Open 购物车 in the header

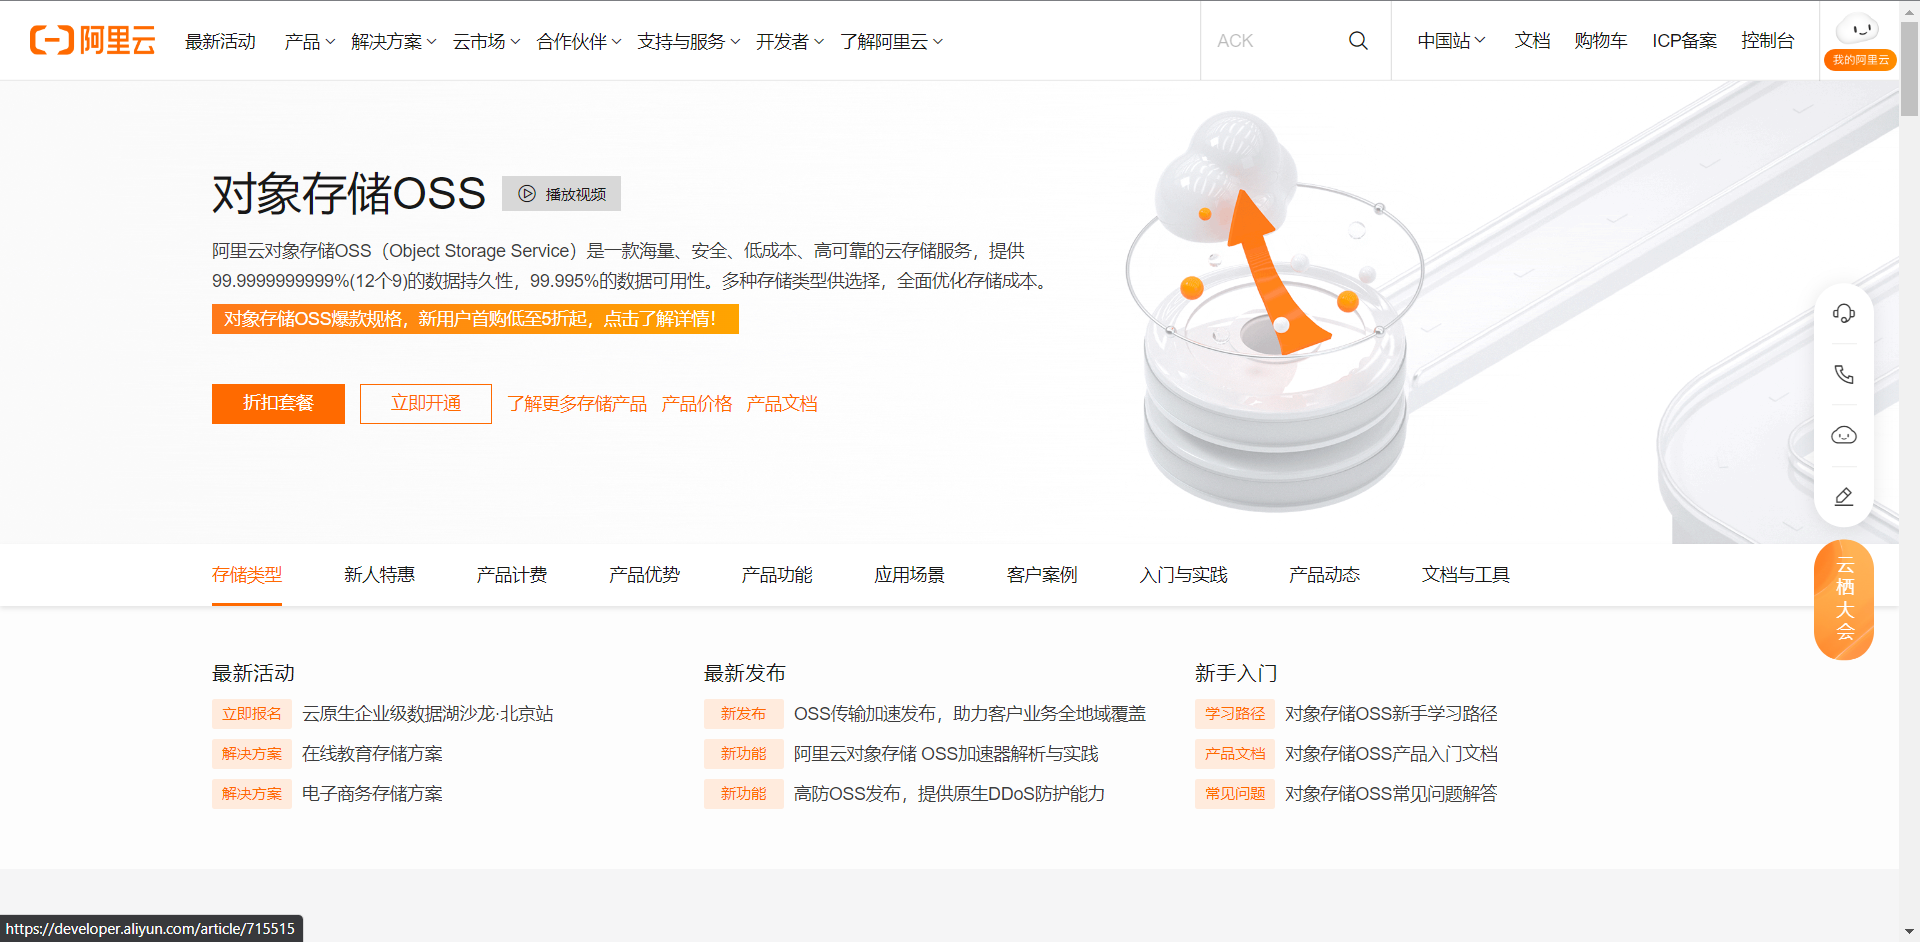coord(1601,41)
